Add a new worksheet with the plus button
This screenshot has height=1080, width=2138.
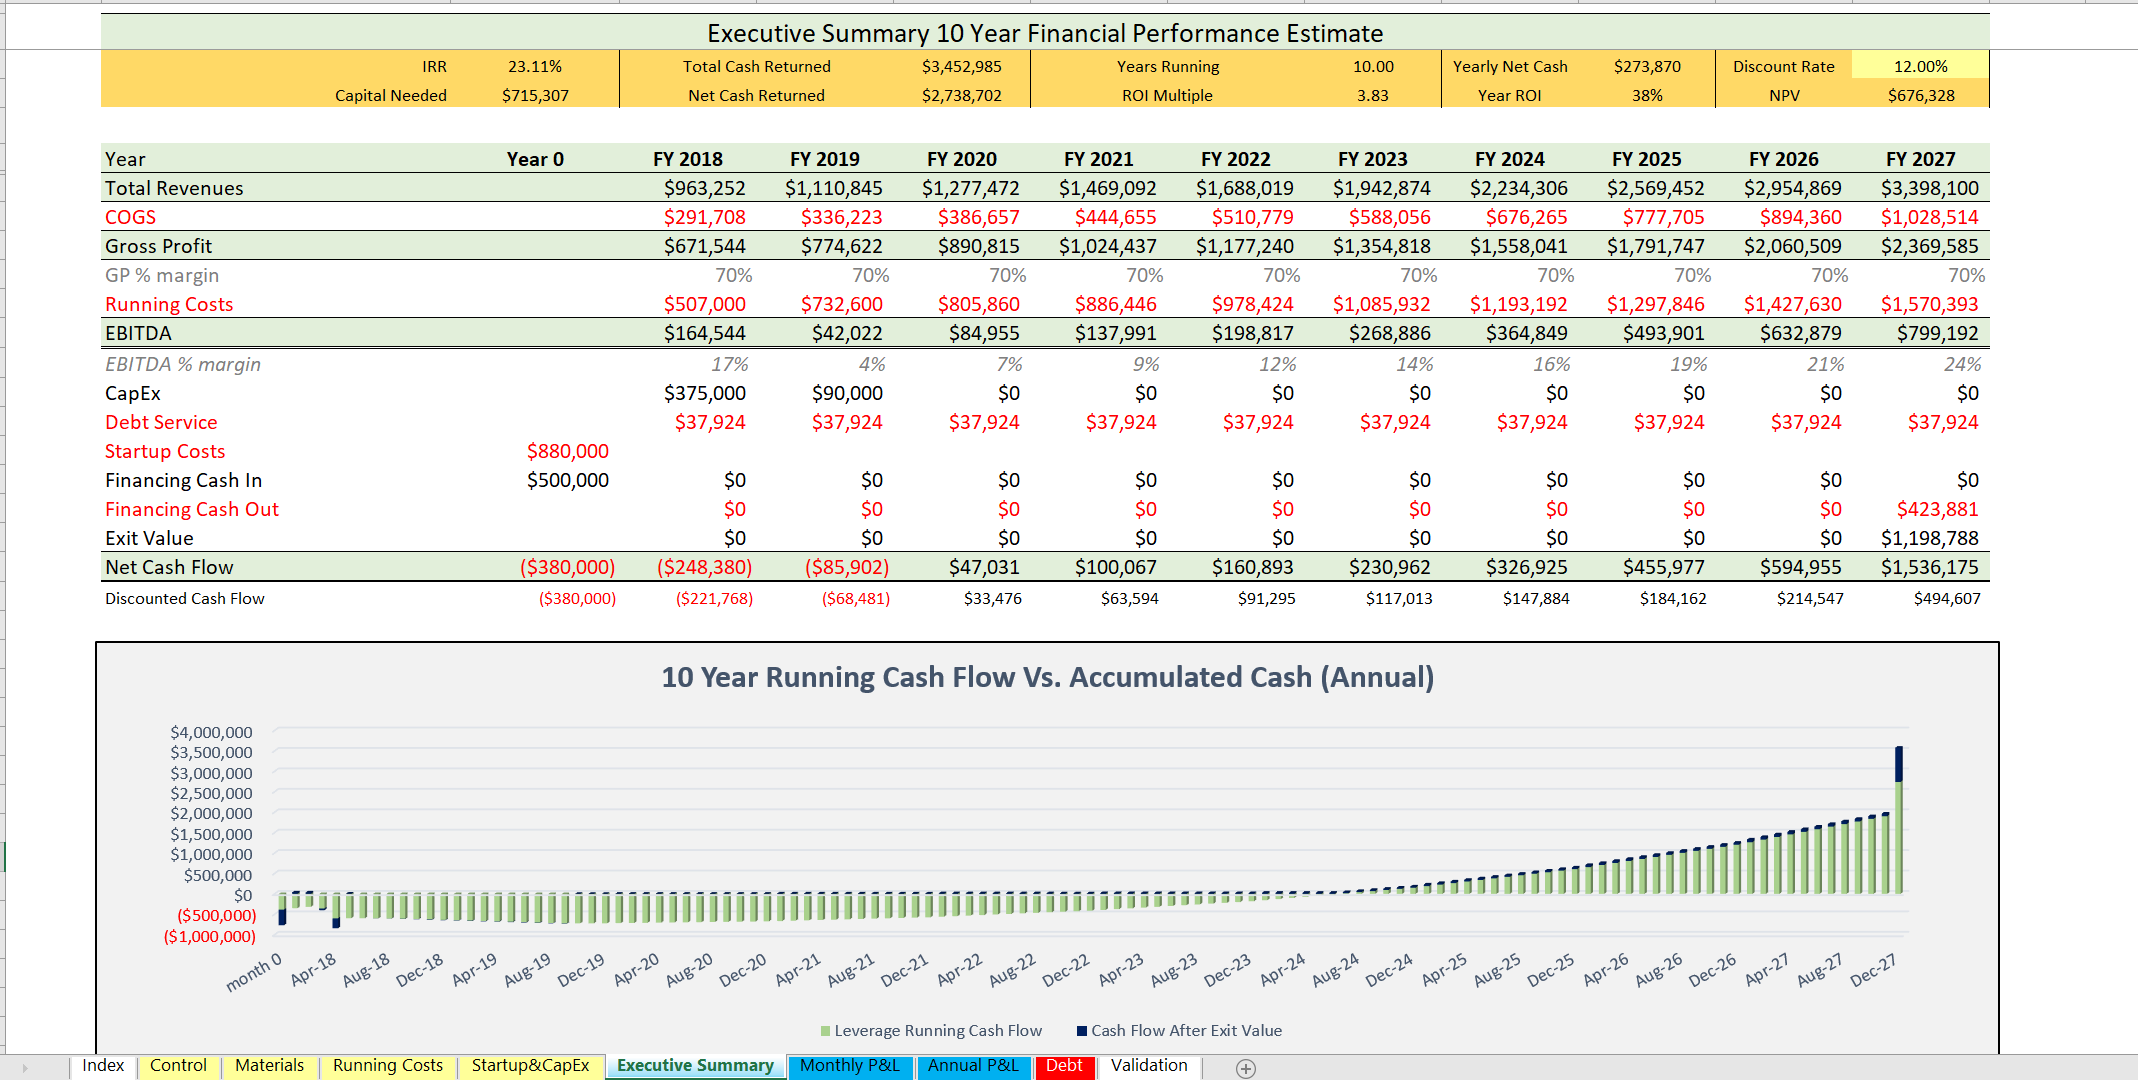[1247, 1068]
